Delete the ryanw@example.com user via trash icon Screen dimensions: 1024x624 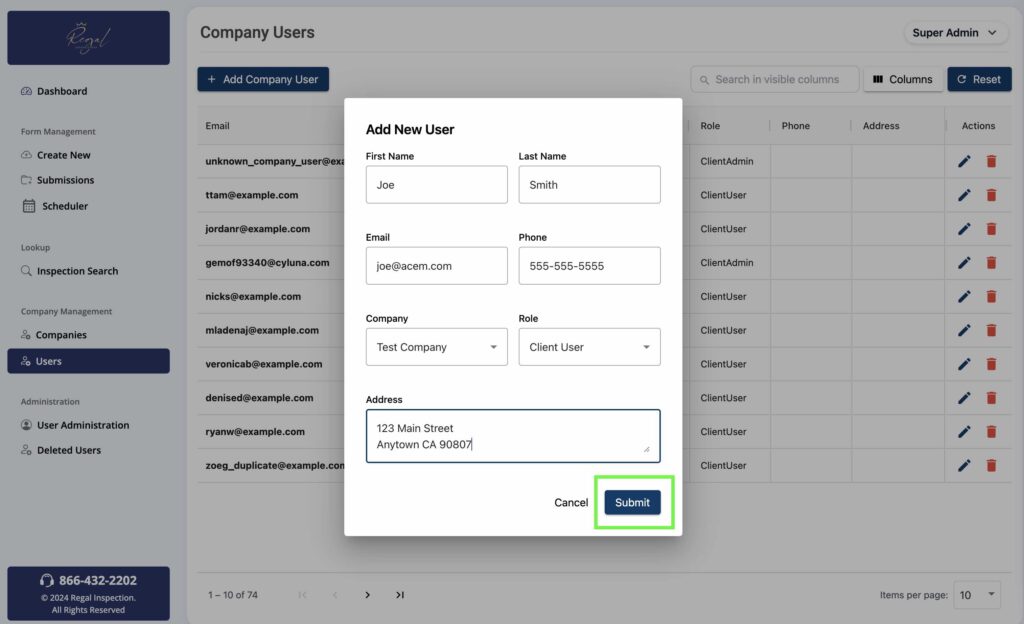tap(991, 432)
